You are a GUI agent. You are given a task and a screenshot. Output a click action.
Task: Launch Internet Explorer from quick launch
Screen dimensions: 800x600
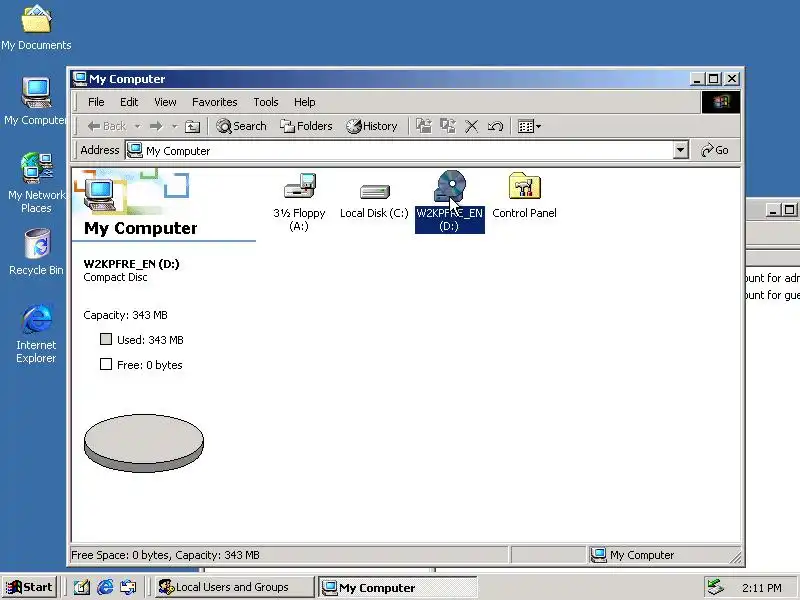tap(105, 587)
